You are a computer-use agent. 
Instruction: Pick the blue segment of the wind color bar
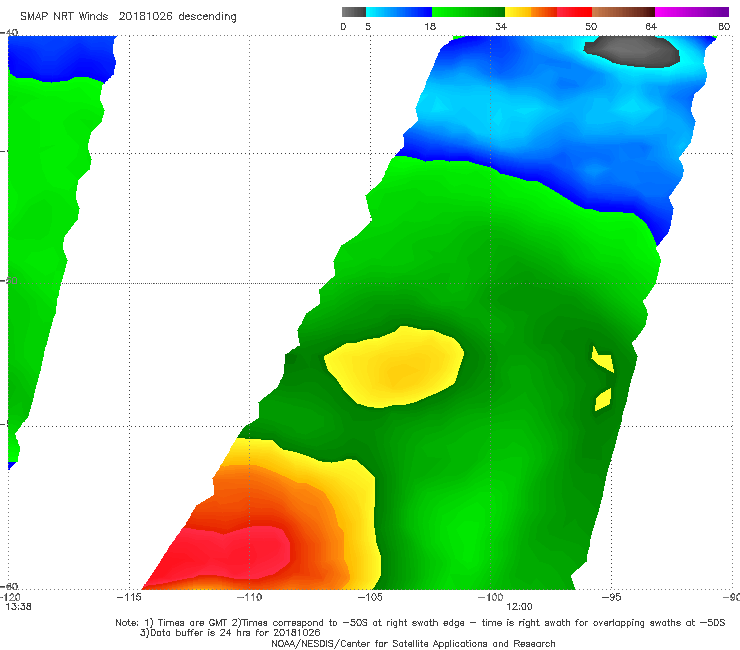coord(399,12)
